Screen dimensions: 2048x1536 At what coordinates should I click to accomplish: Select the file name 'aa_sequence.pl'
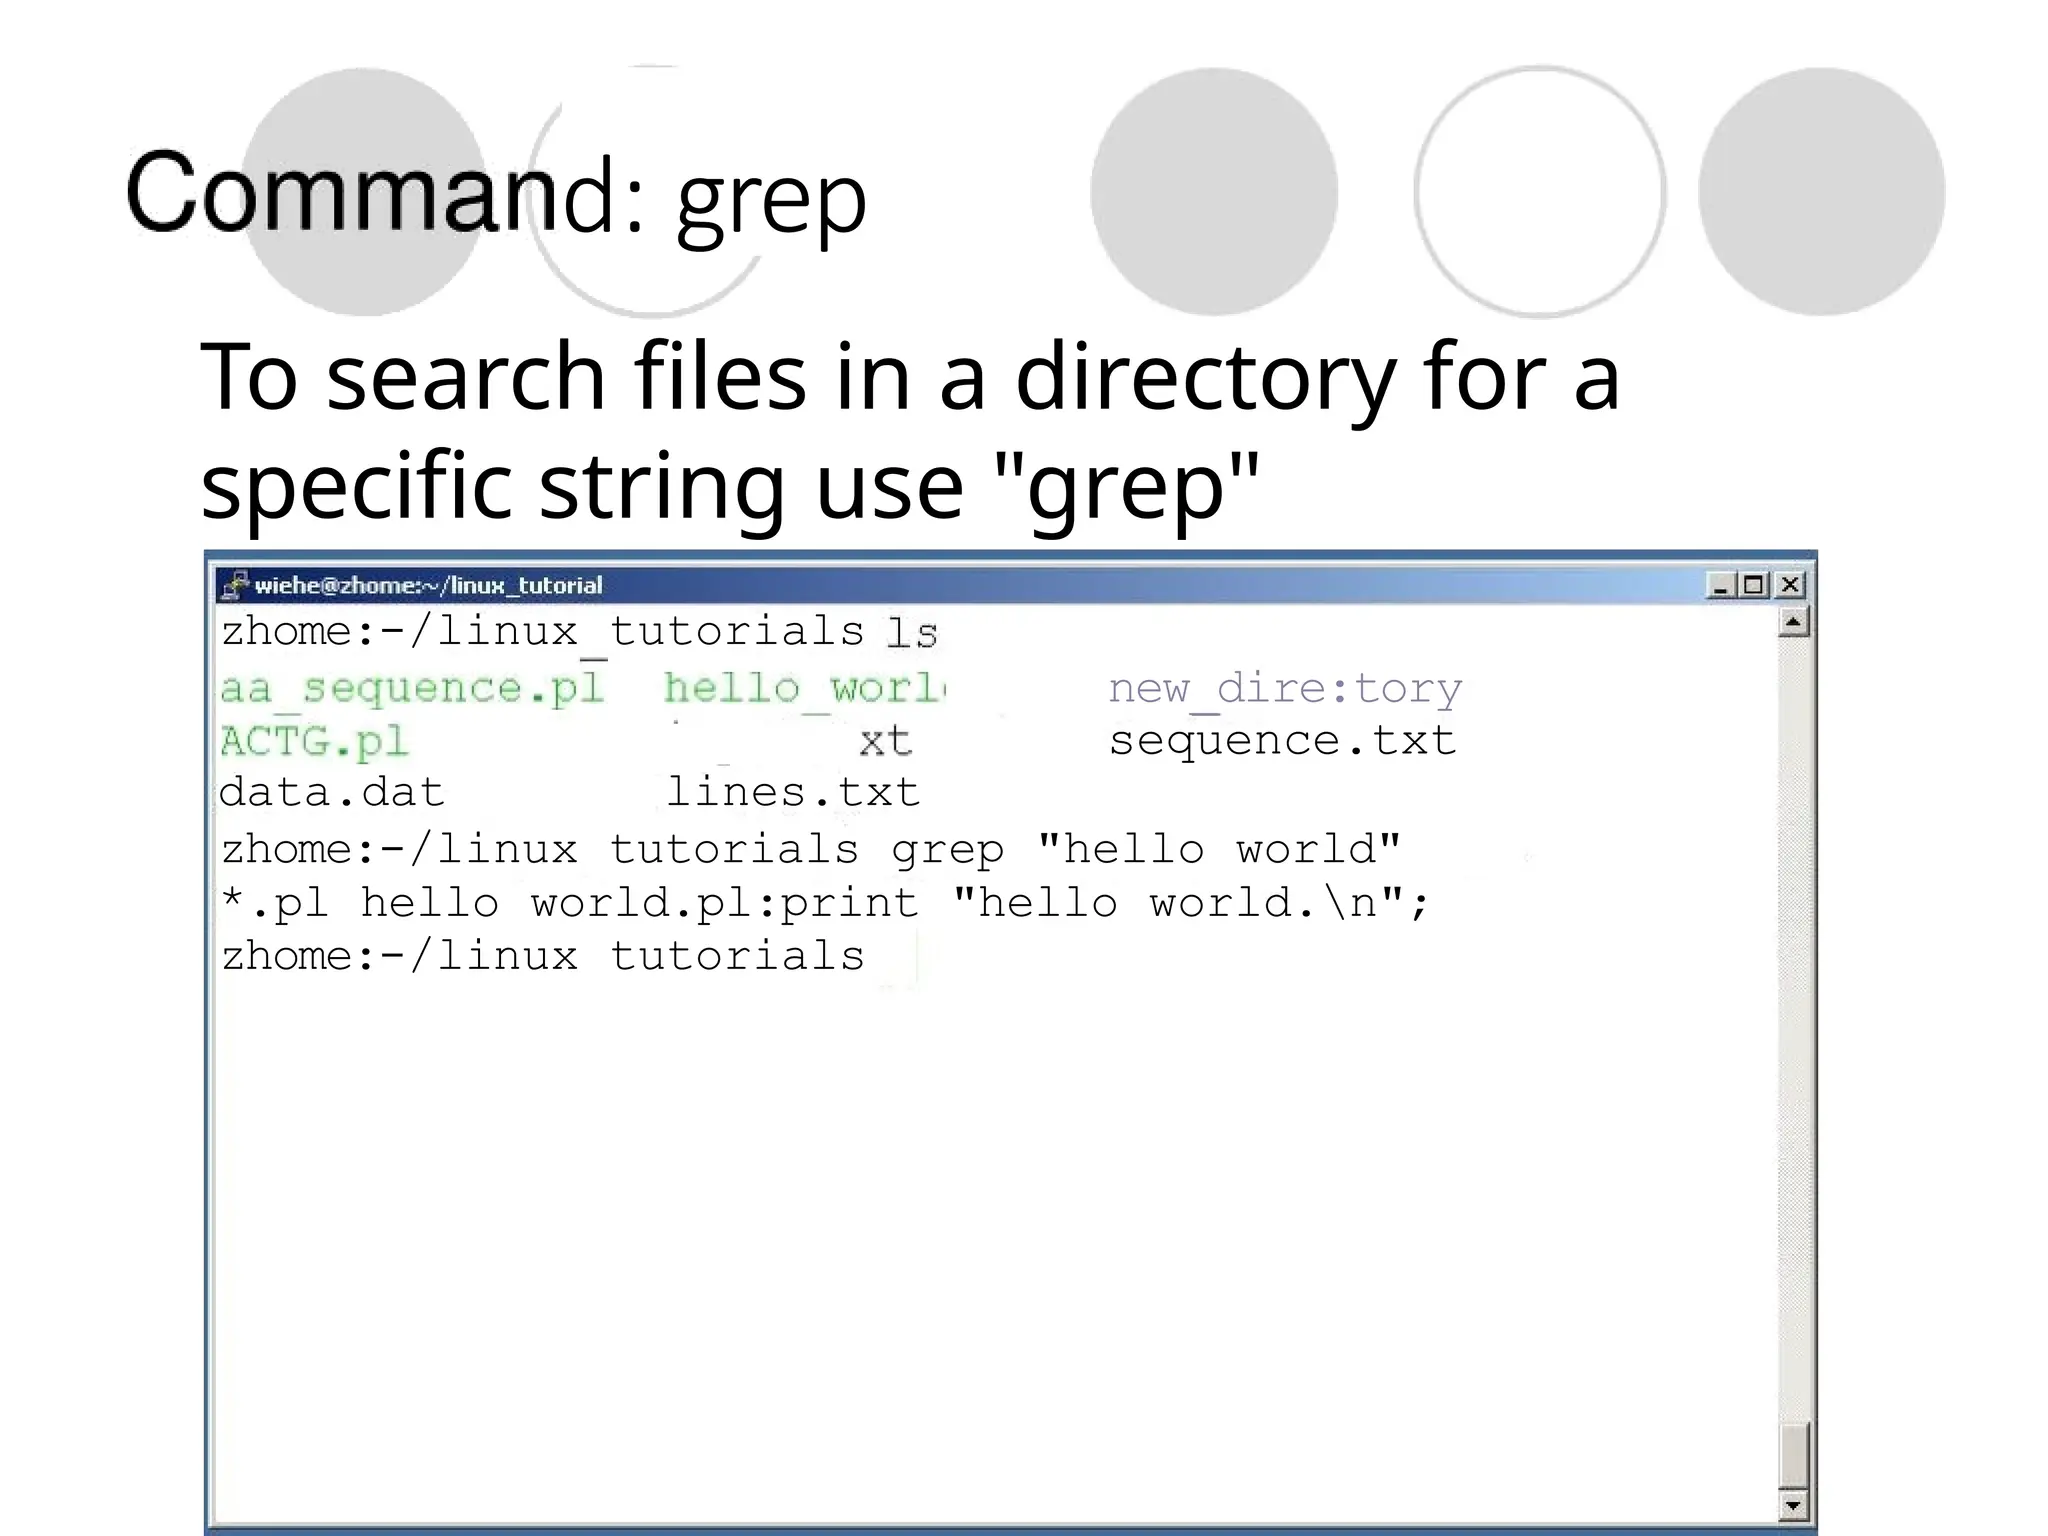[412, 690]
